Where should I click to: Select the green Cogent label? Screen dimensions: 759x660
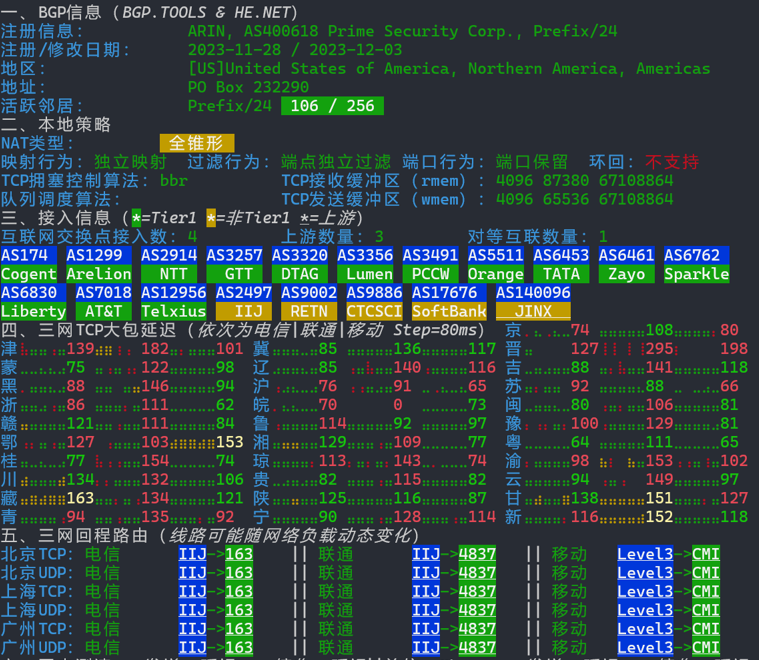click(x=29, y=274)
